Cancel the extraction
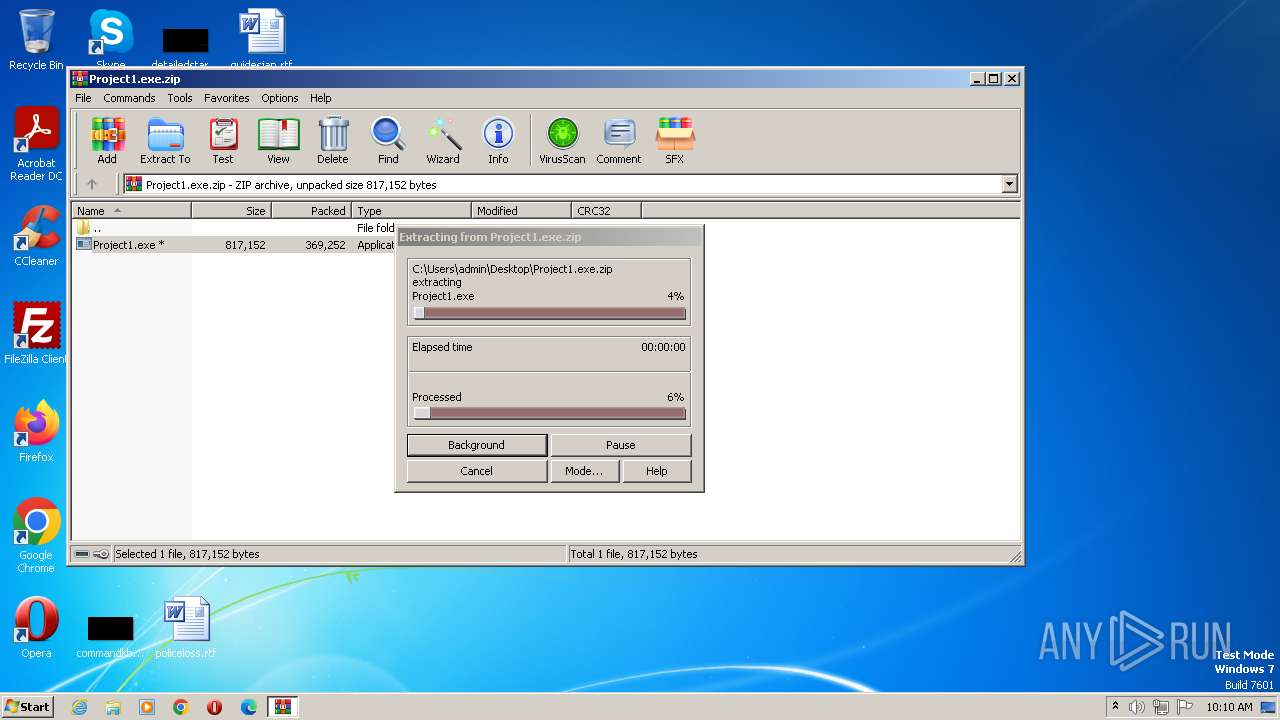Screen dimensions: 1280x720 [477, 471]
